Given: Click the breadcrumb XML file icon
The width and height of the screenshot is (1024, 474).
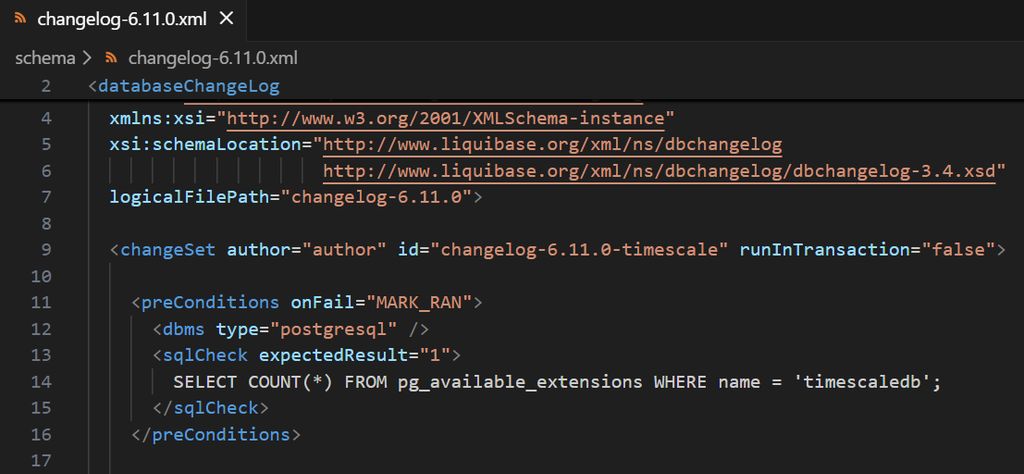Looking at the screenshot, I should [x=112, y=57].
